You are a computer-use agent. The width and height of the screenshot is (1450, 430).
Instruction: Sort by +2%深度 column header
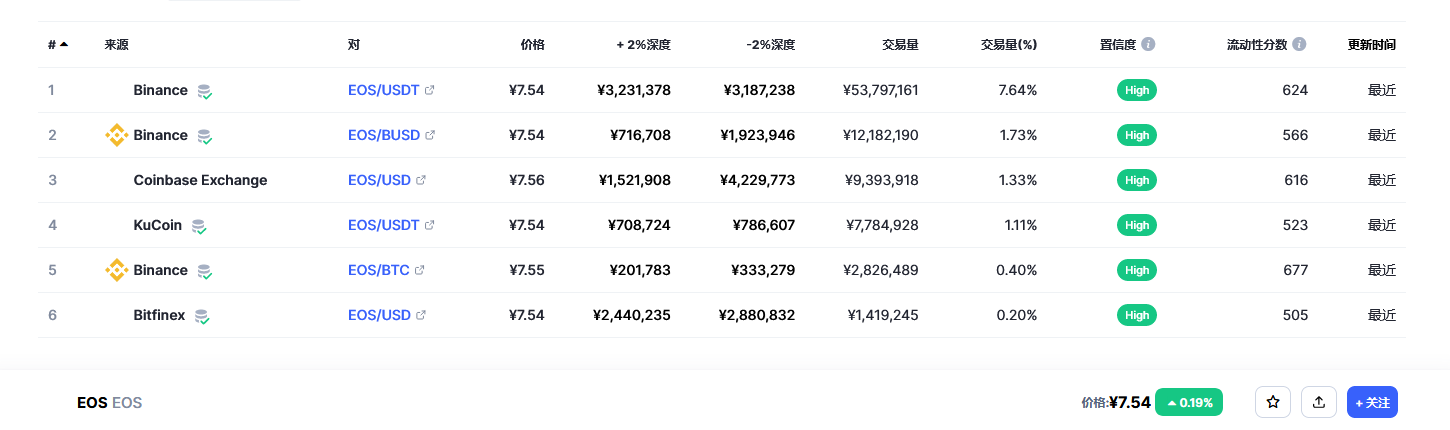643,45
